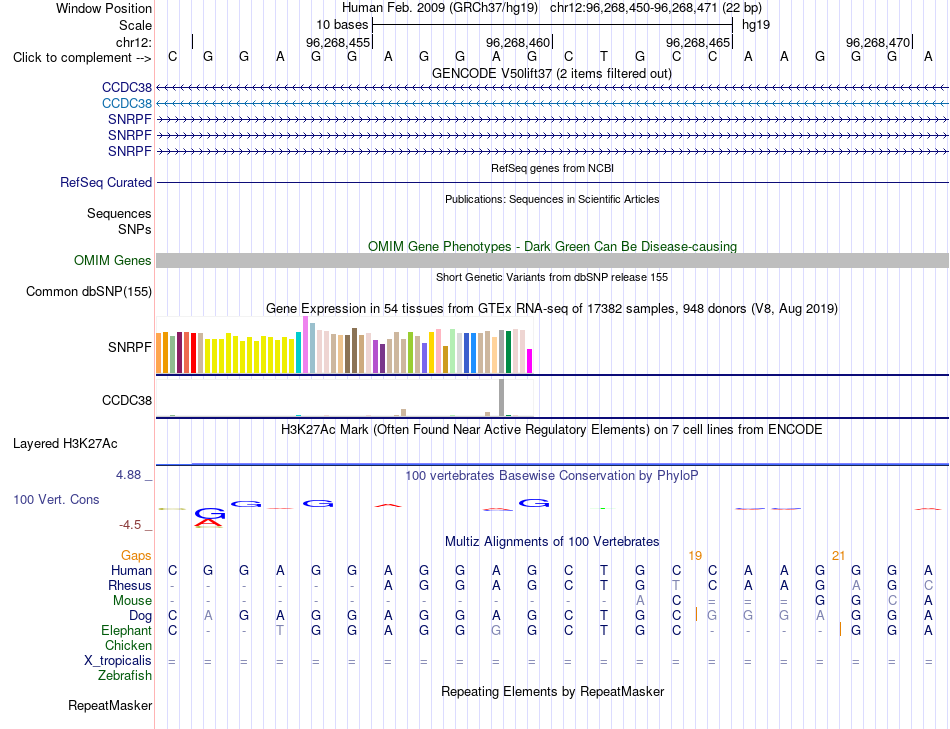Click the light blue CCDC38 transcript label

(x=127, y=104)
